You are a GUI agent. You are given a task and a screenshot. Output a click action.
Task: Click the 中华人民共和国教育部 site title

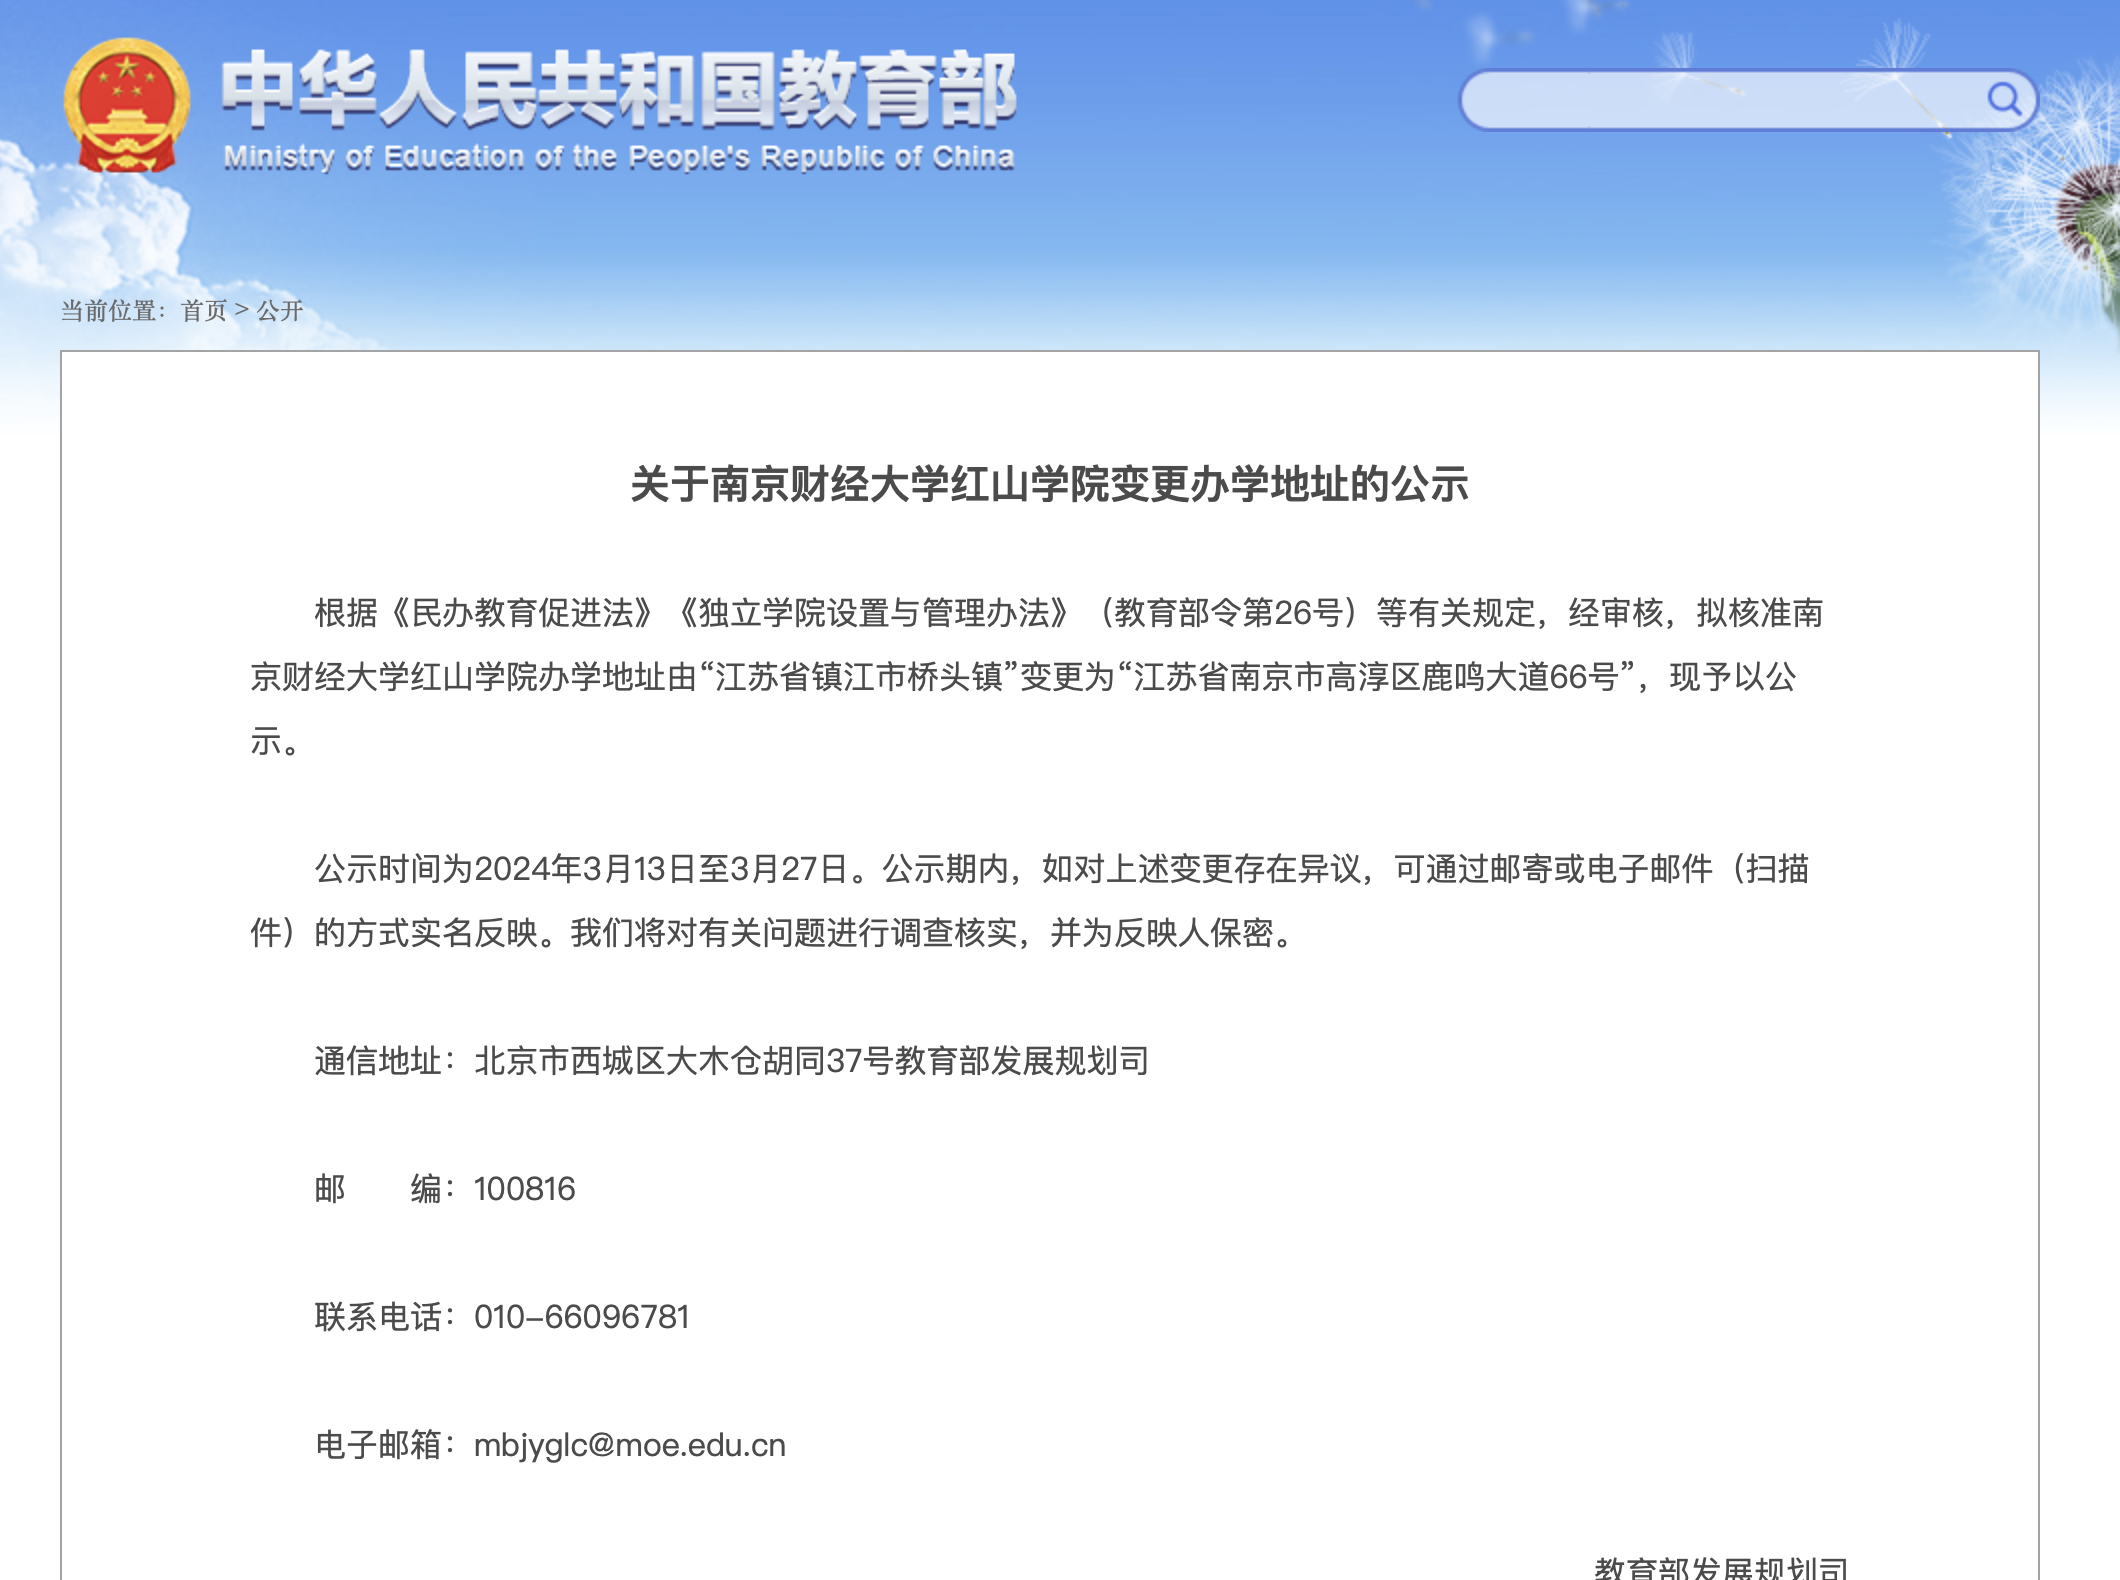tap(618, 91)
